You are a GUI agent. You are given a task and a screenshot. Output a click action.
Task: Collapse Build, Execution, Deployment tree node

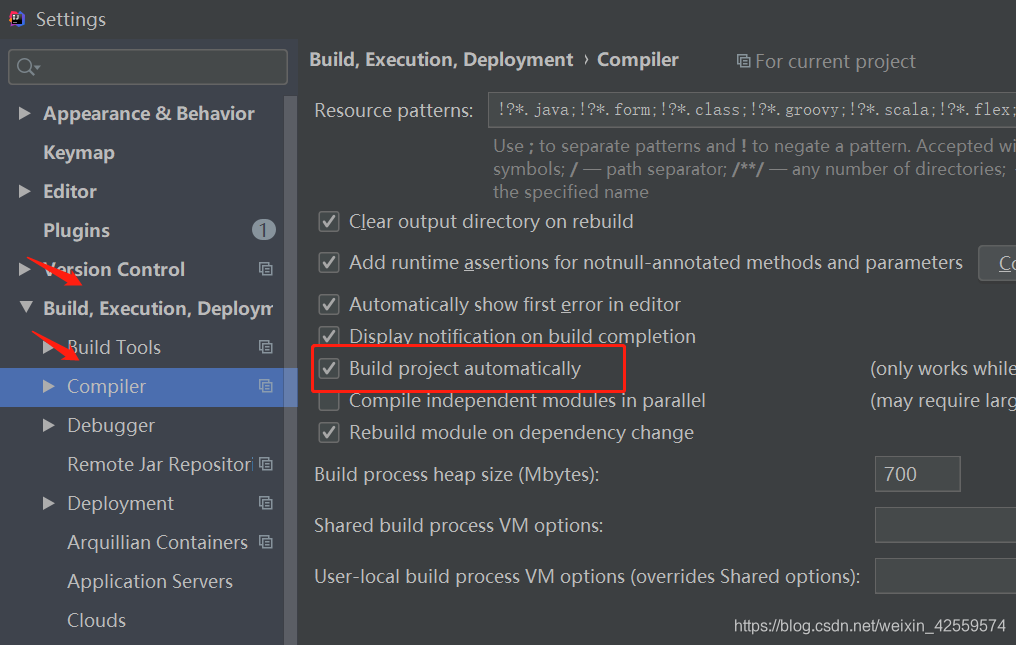tap(25, 308)
